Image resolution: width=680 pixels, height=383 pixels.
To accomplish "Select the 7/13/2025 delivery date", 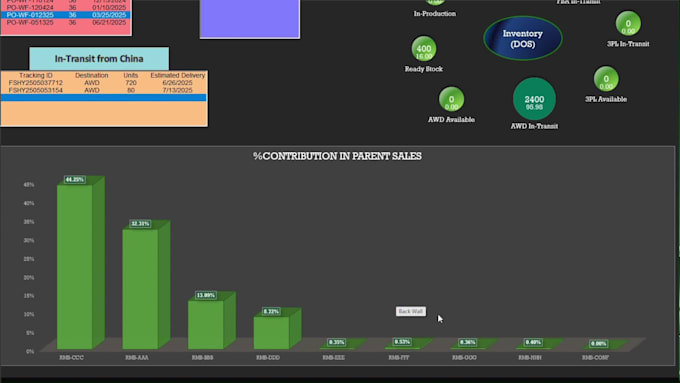I will coord(177,90).
